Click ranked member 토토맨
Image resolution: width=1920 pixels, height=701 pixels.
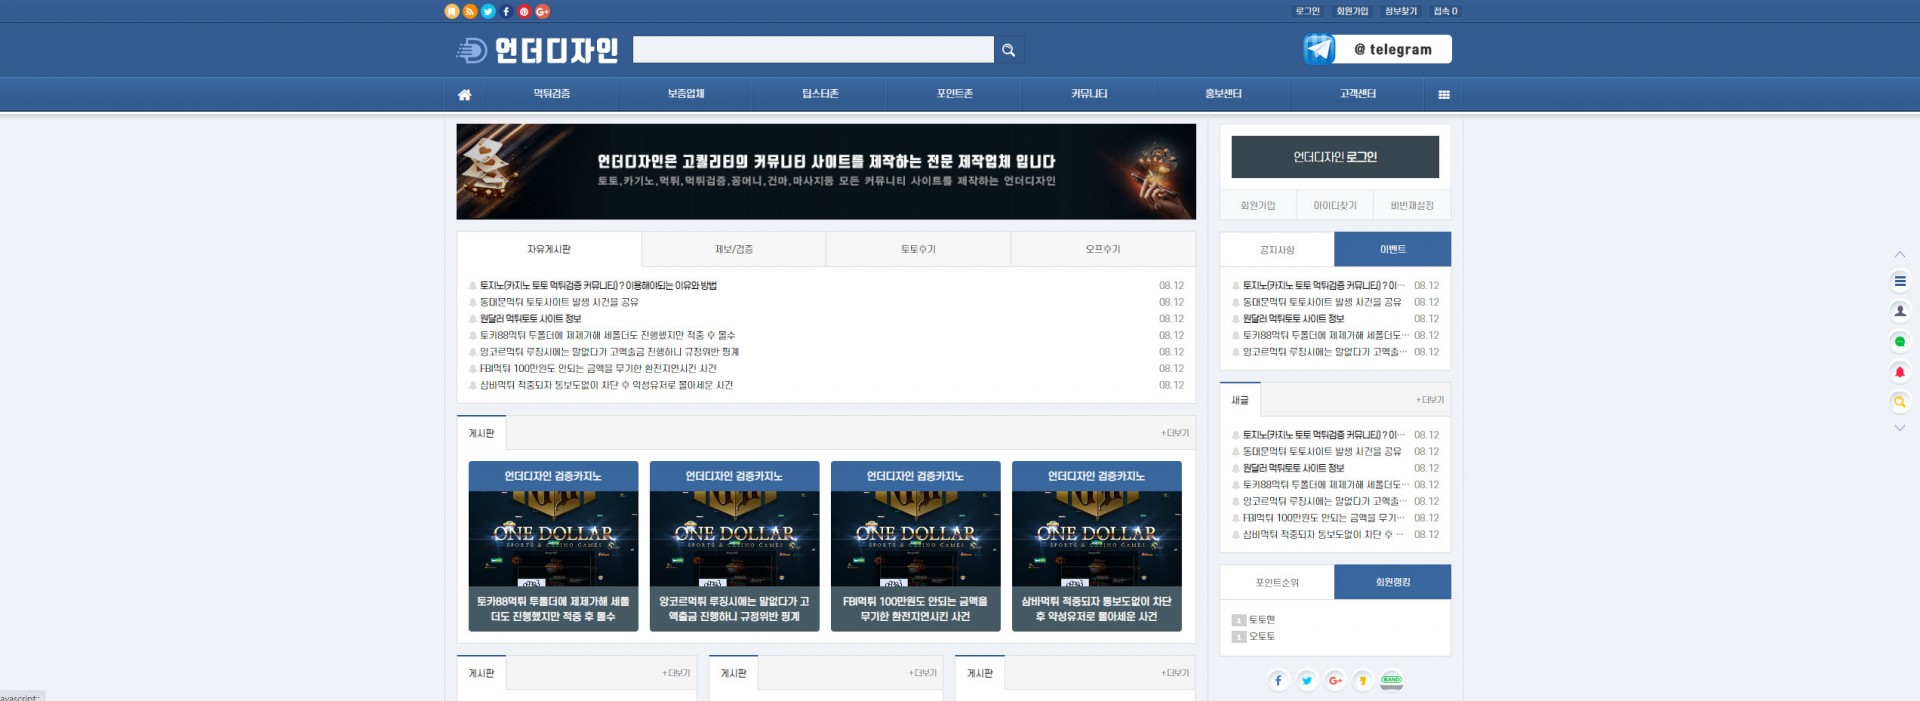coord(1261,620)
